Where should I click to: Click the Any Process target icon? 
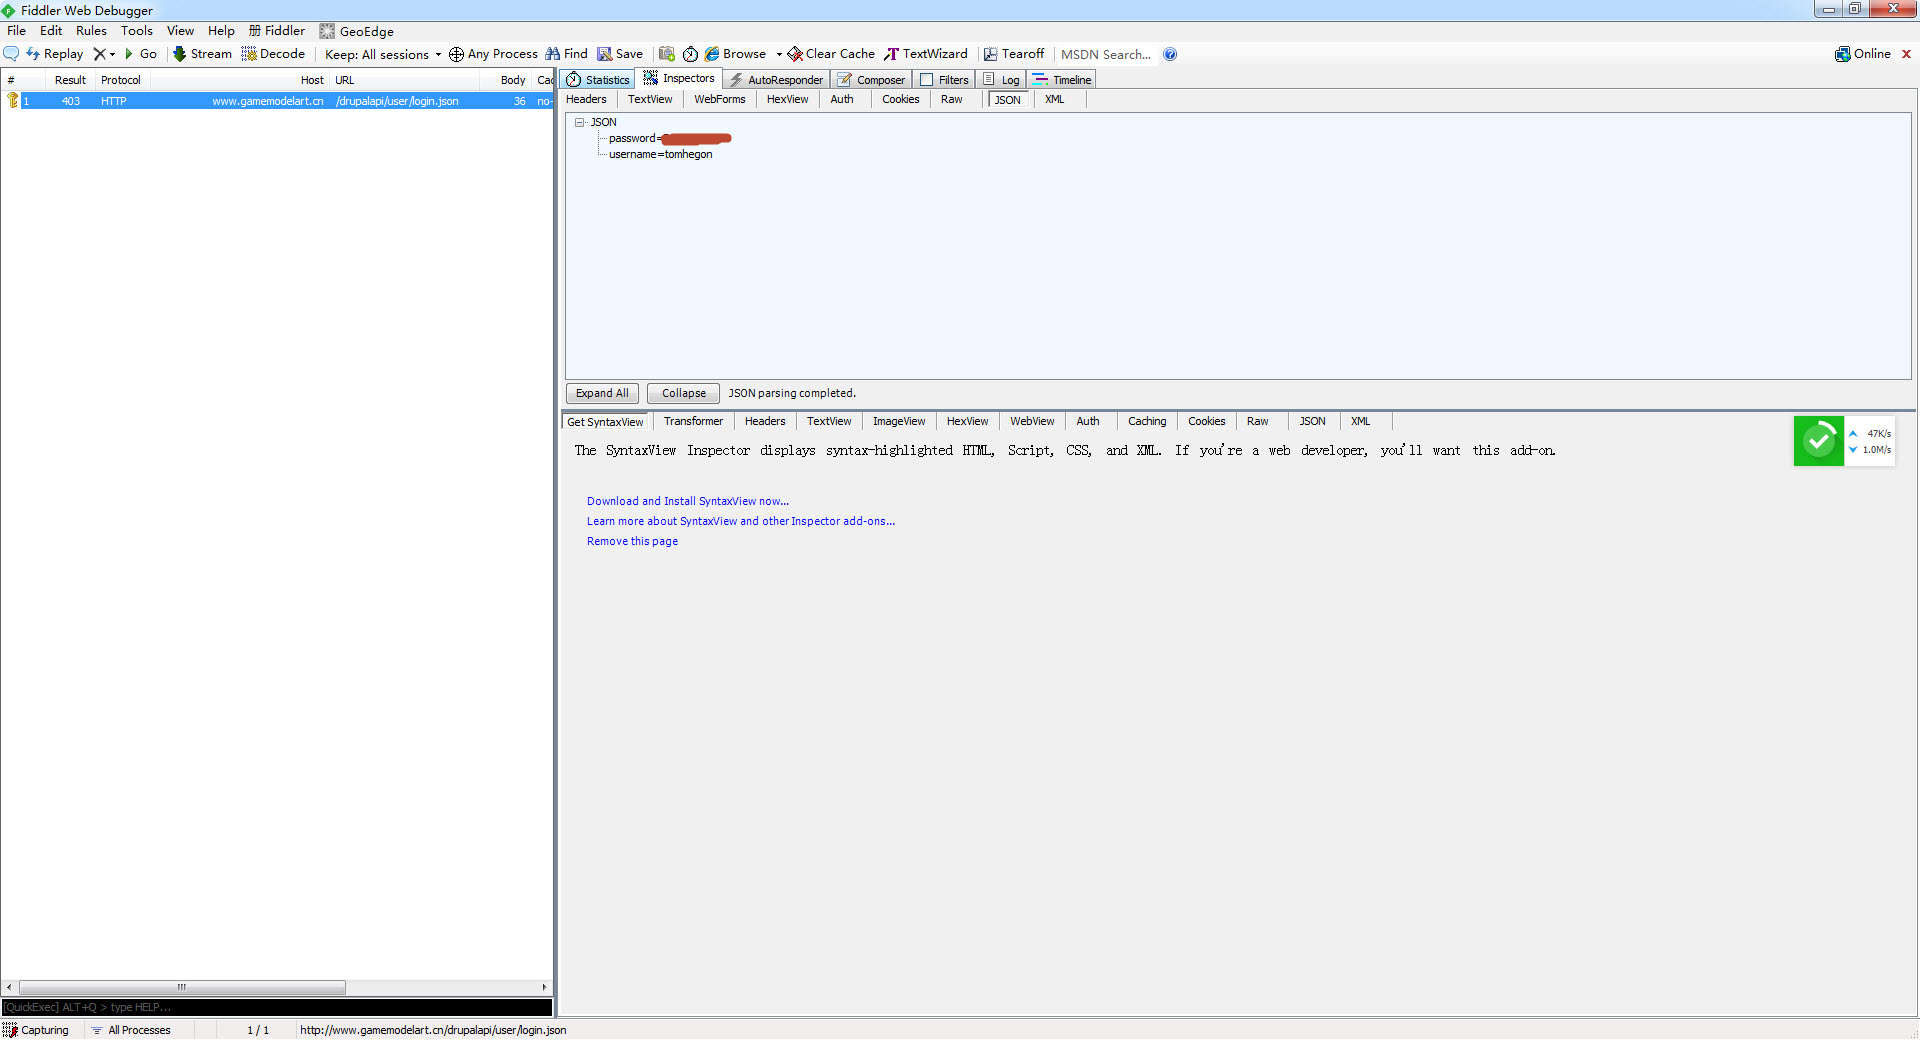tap(456, 54)
